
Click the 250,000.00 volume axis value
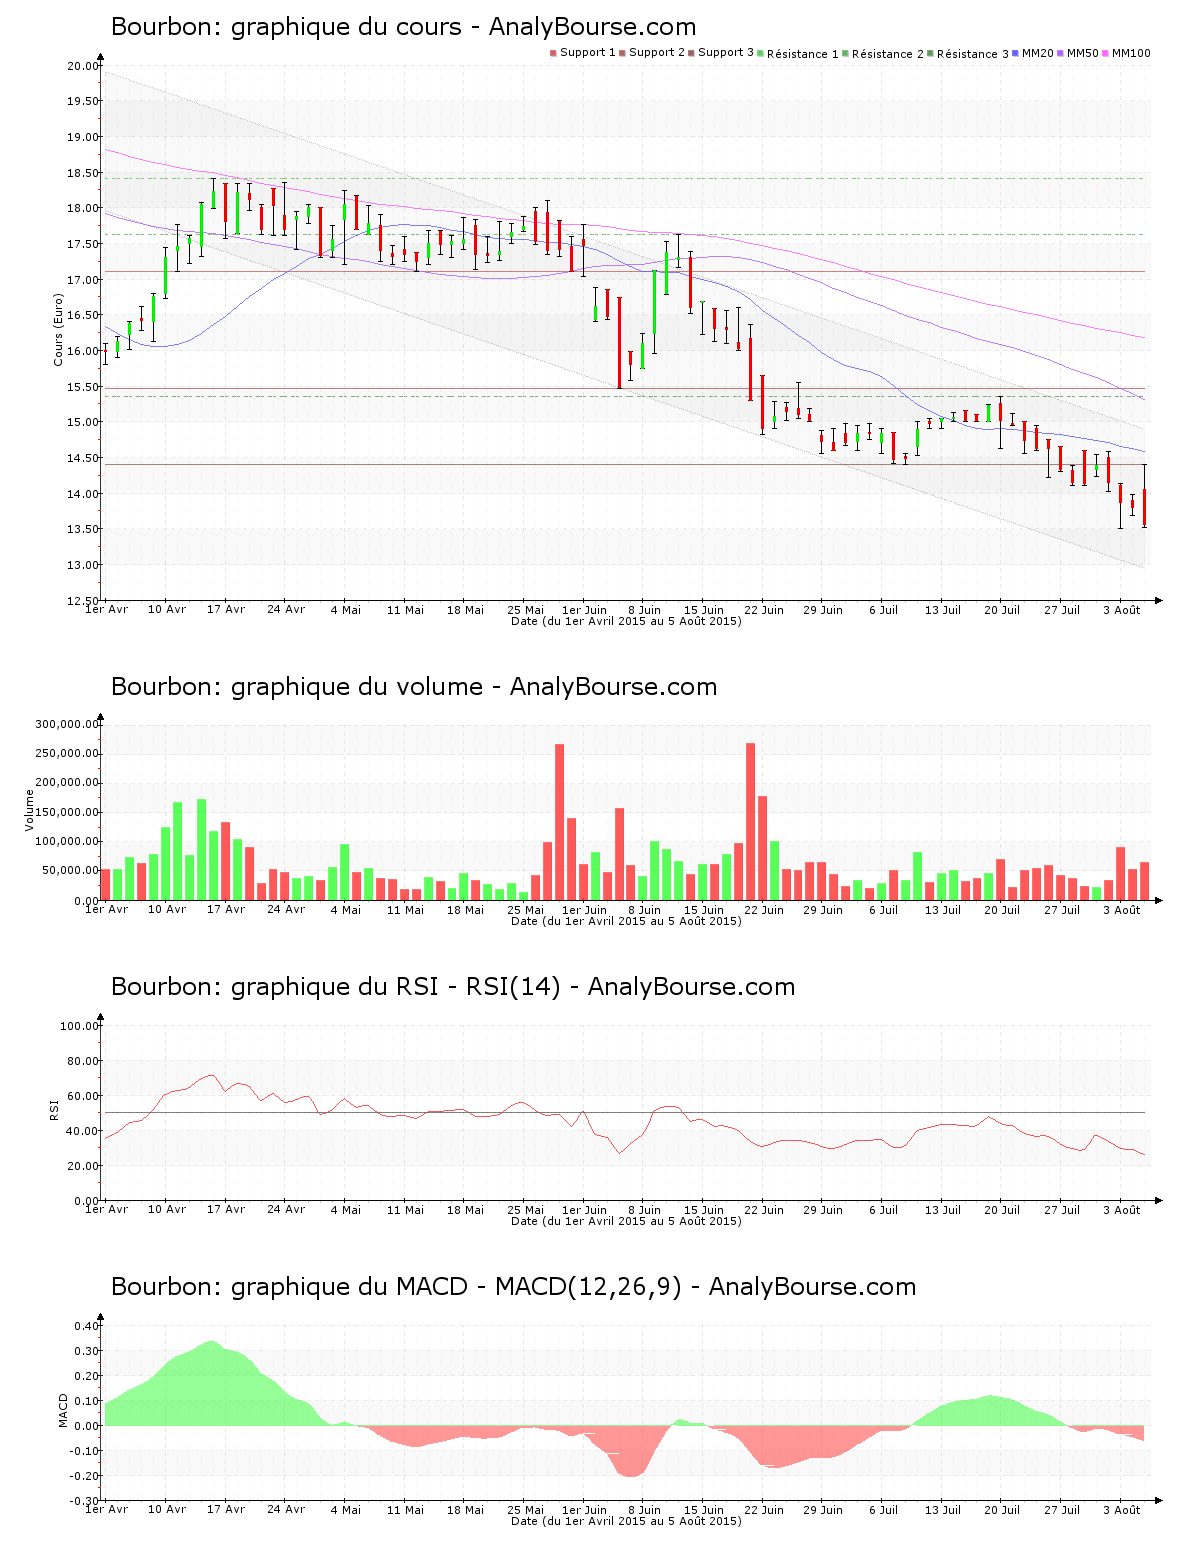coord(67,754)
